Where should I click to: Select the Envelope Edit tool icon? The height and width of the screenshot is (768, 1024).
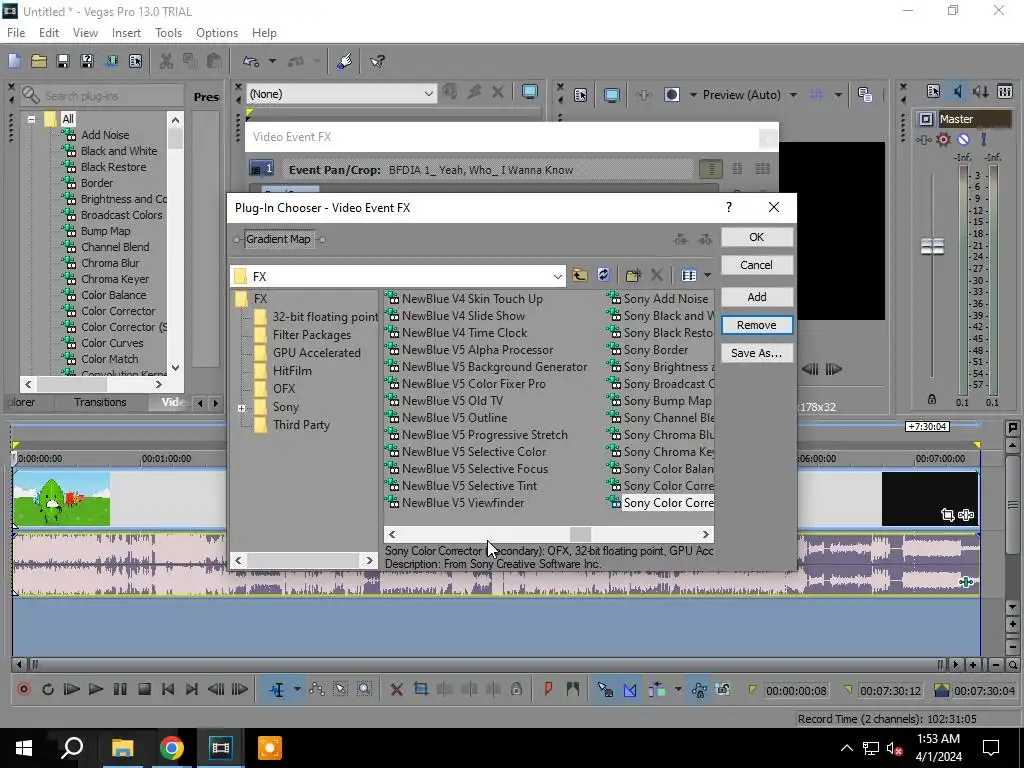click(x=317, y=689)
